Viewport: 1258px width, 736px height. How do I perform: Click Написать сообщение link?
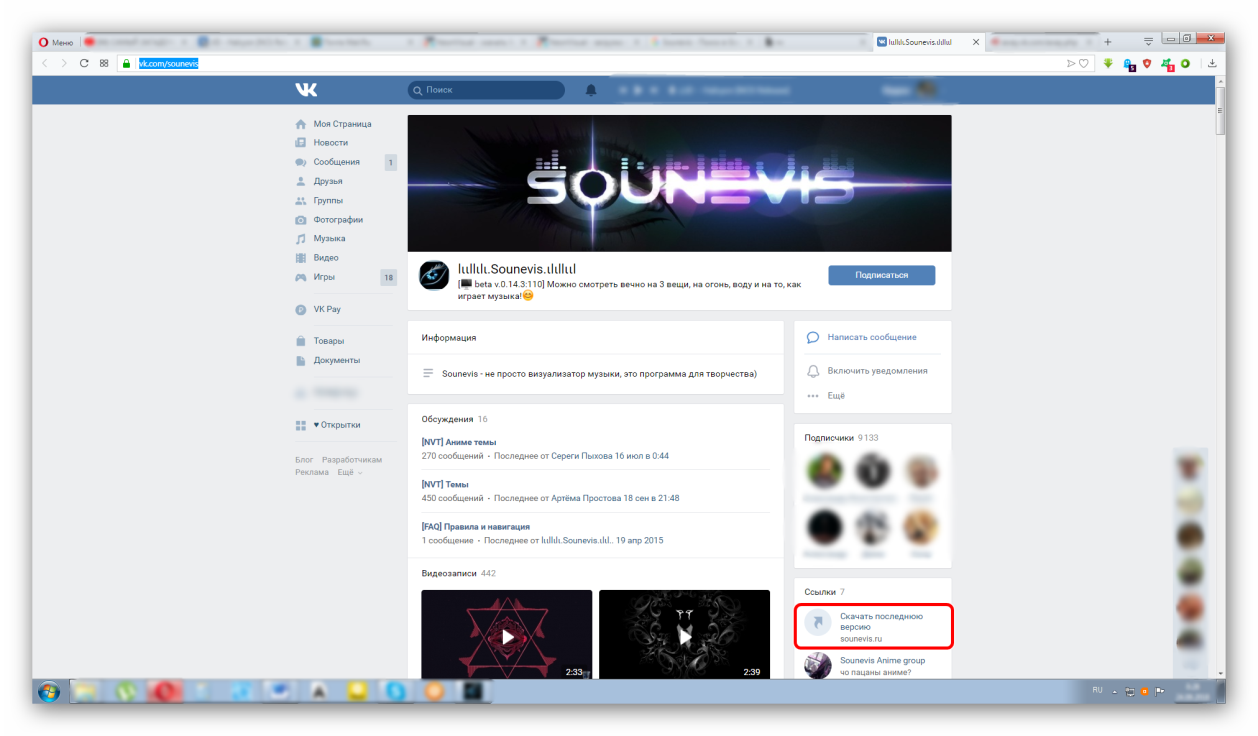point(872,337)
